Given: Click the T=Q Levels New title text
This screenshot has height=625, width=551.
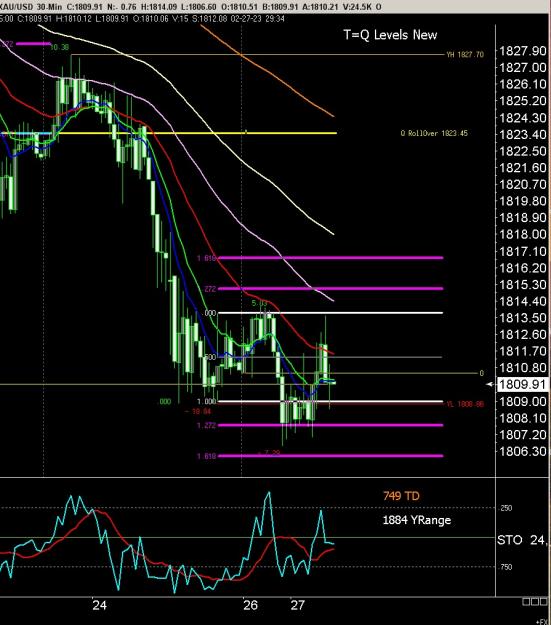Looking at the screenshot, I should (x=390, y=35).
